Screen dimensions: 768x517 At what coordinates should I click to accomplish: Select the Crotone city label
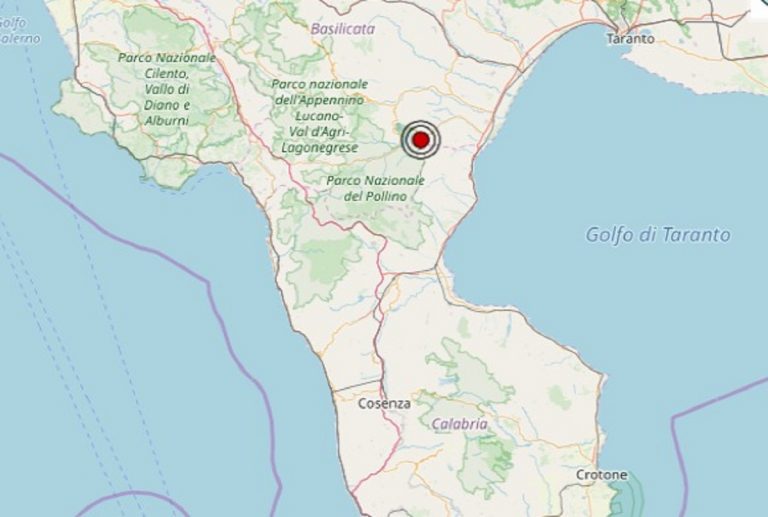tap(601, 475)
